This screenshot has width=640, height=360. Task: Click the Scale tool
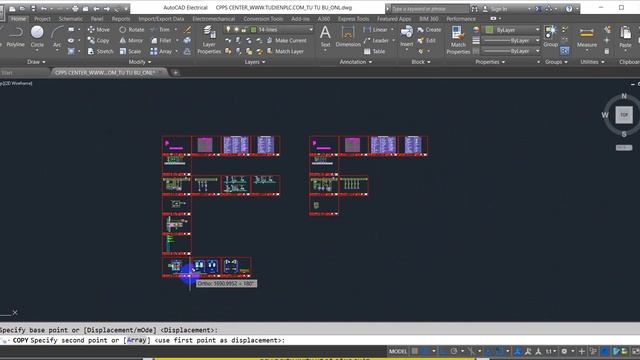(x=130, y=51)
